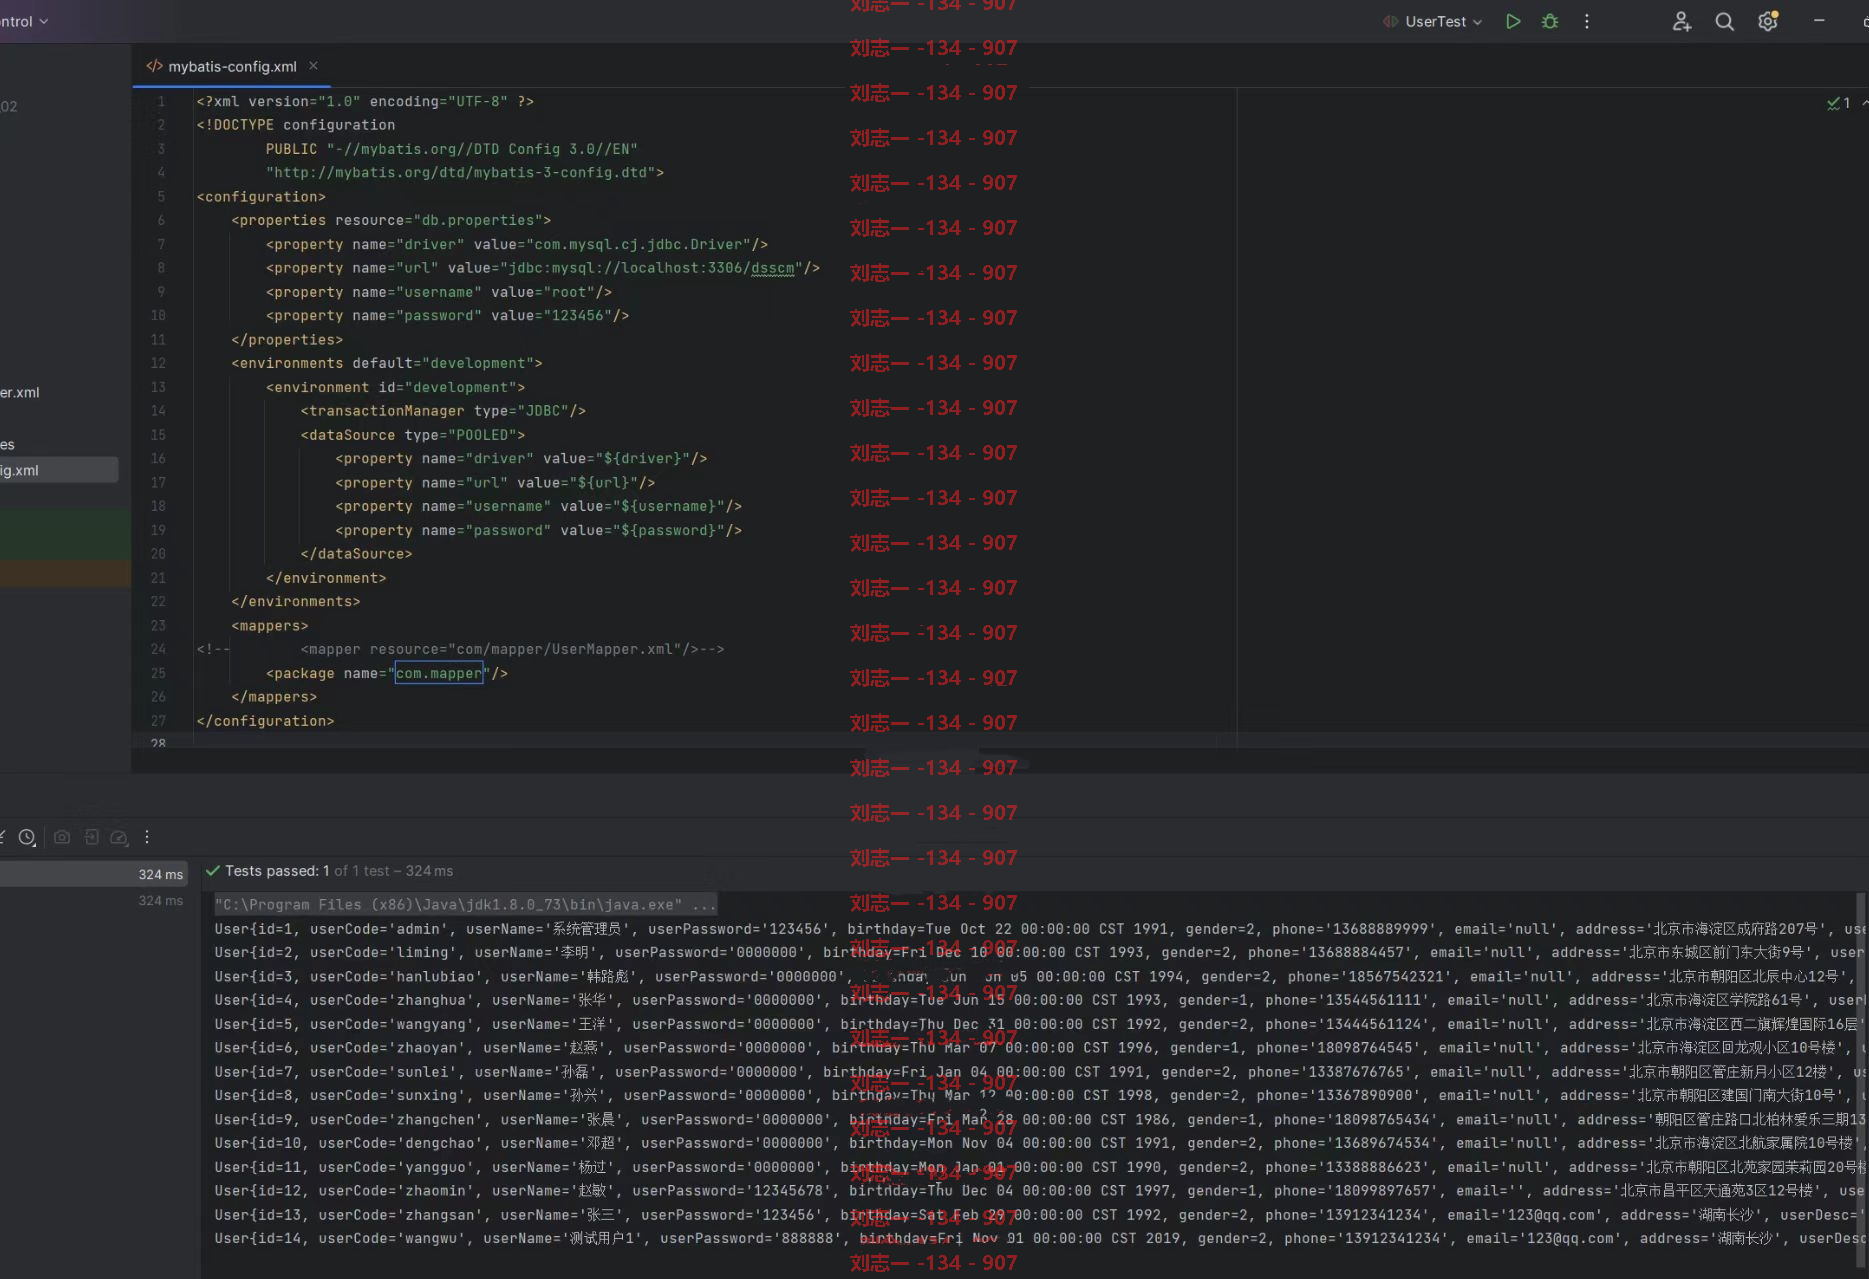The height and width of the screenshot is (1279, 1869).
Task: Click the environments default development line
Action: click(387, 363)
